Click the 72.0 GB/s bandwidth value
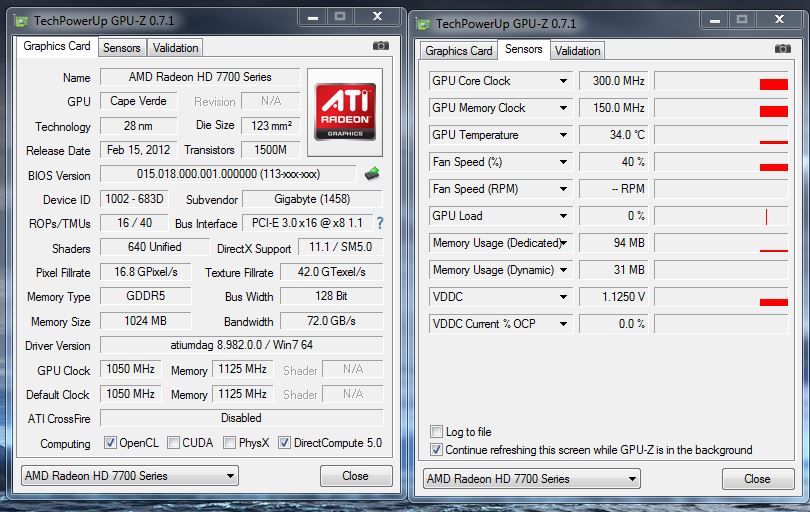810x512 pixels. [x=332, y=321]
